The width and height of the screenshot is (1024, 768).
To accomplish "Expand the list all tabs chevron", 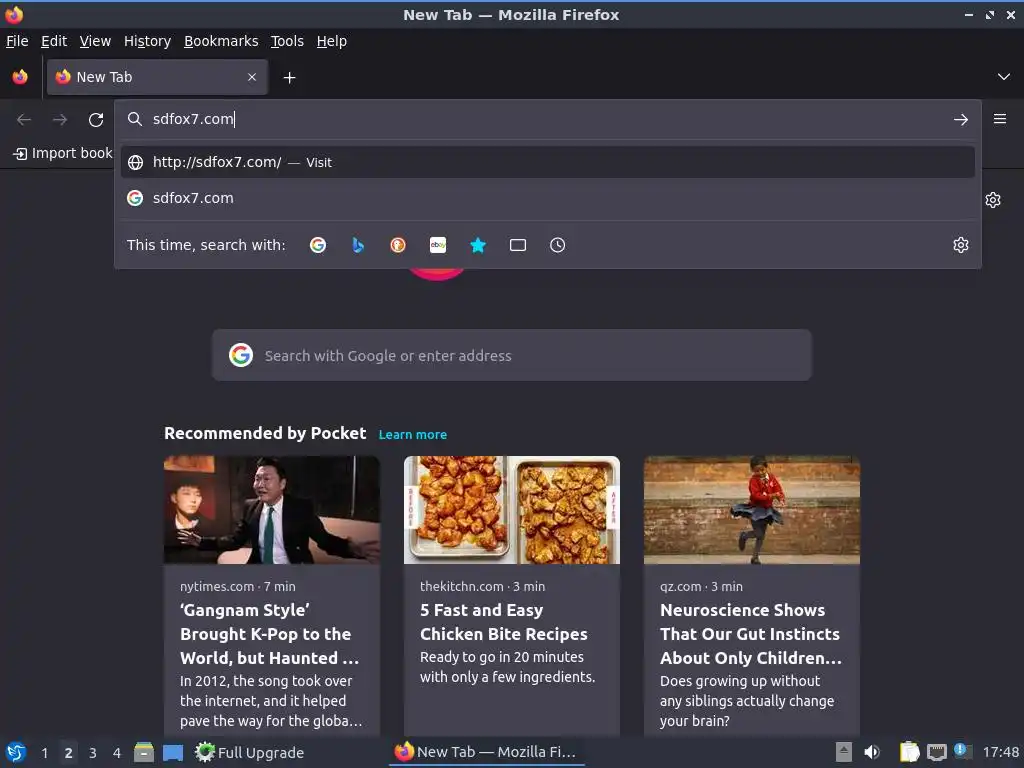I will (x=1004, y=77).
